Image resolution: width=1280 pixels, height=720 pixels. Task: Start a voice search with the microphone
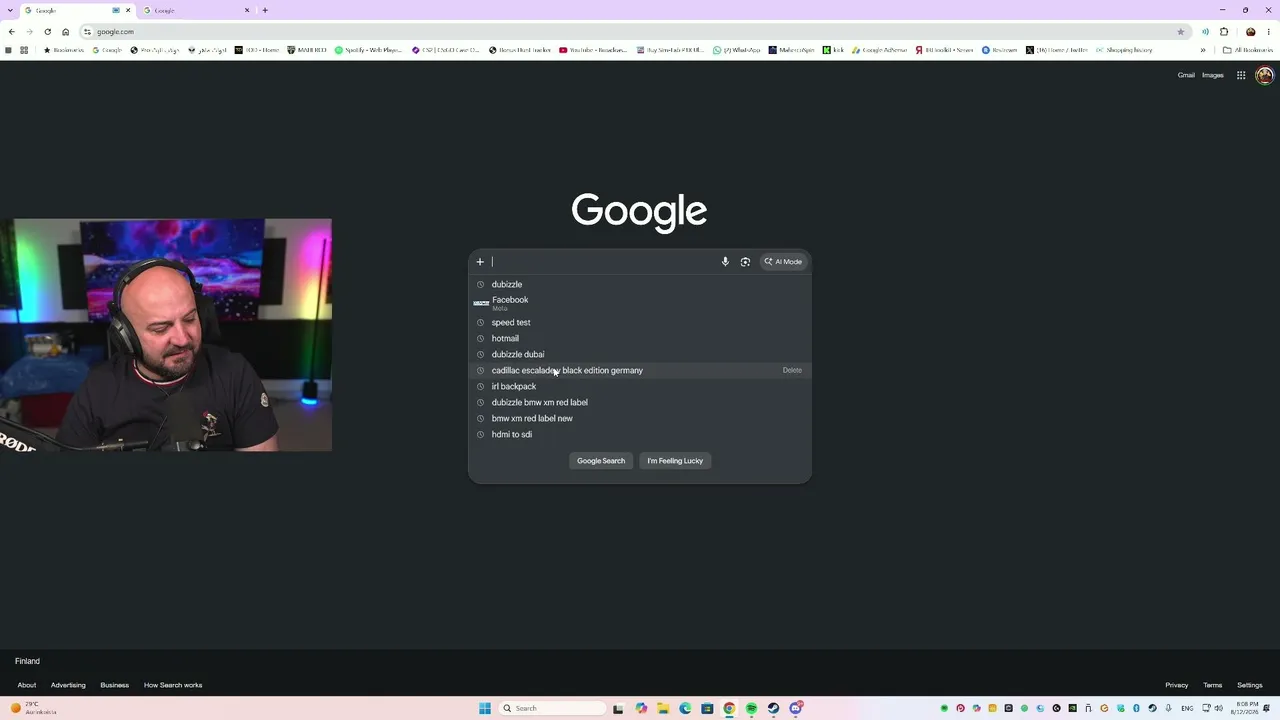point(725,262)
